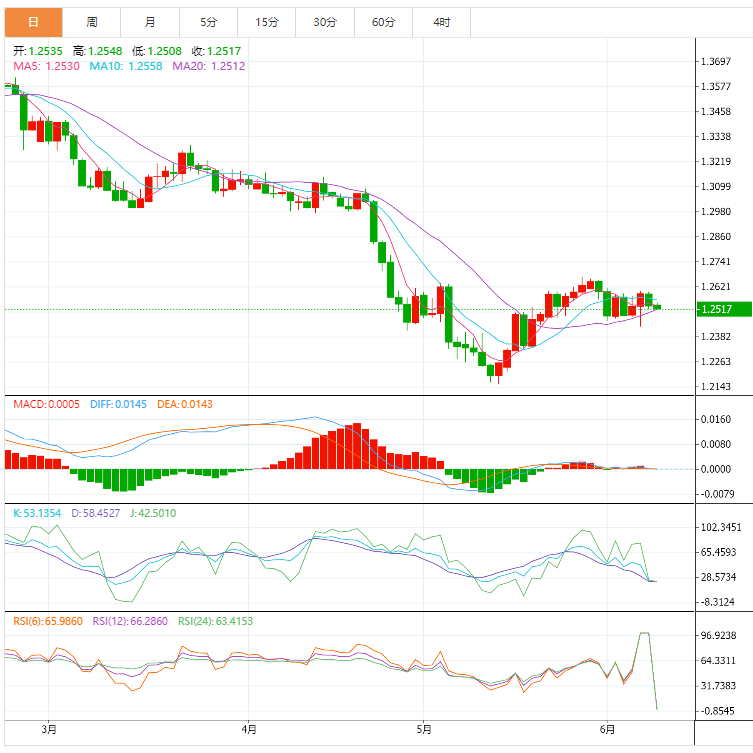Click the 65.4593 KDJ axis label
Screen dimensions: 753x753
tap(718, 552)
